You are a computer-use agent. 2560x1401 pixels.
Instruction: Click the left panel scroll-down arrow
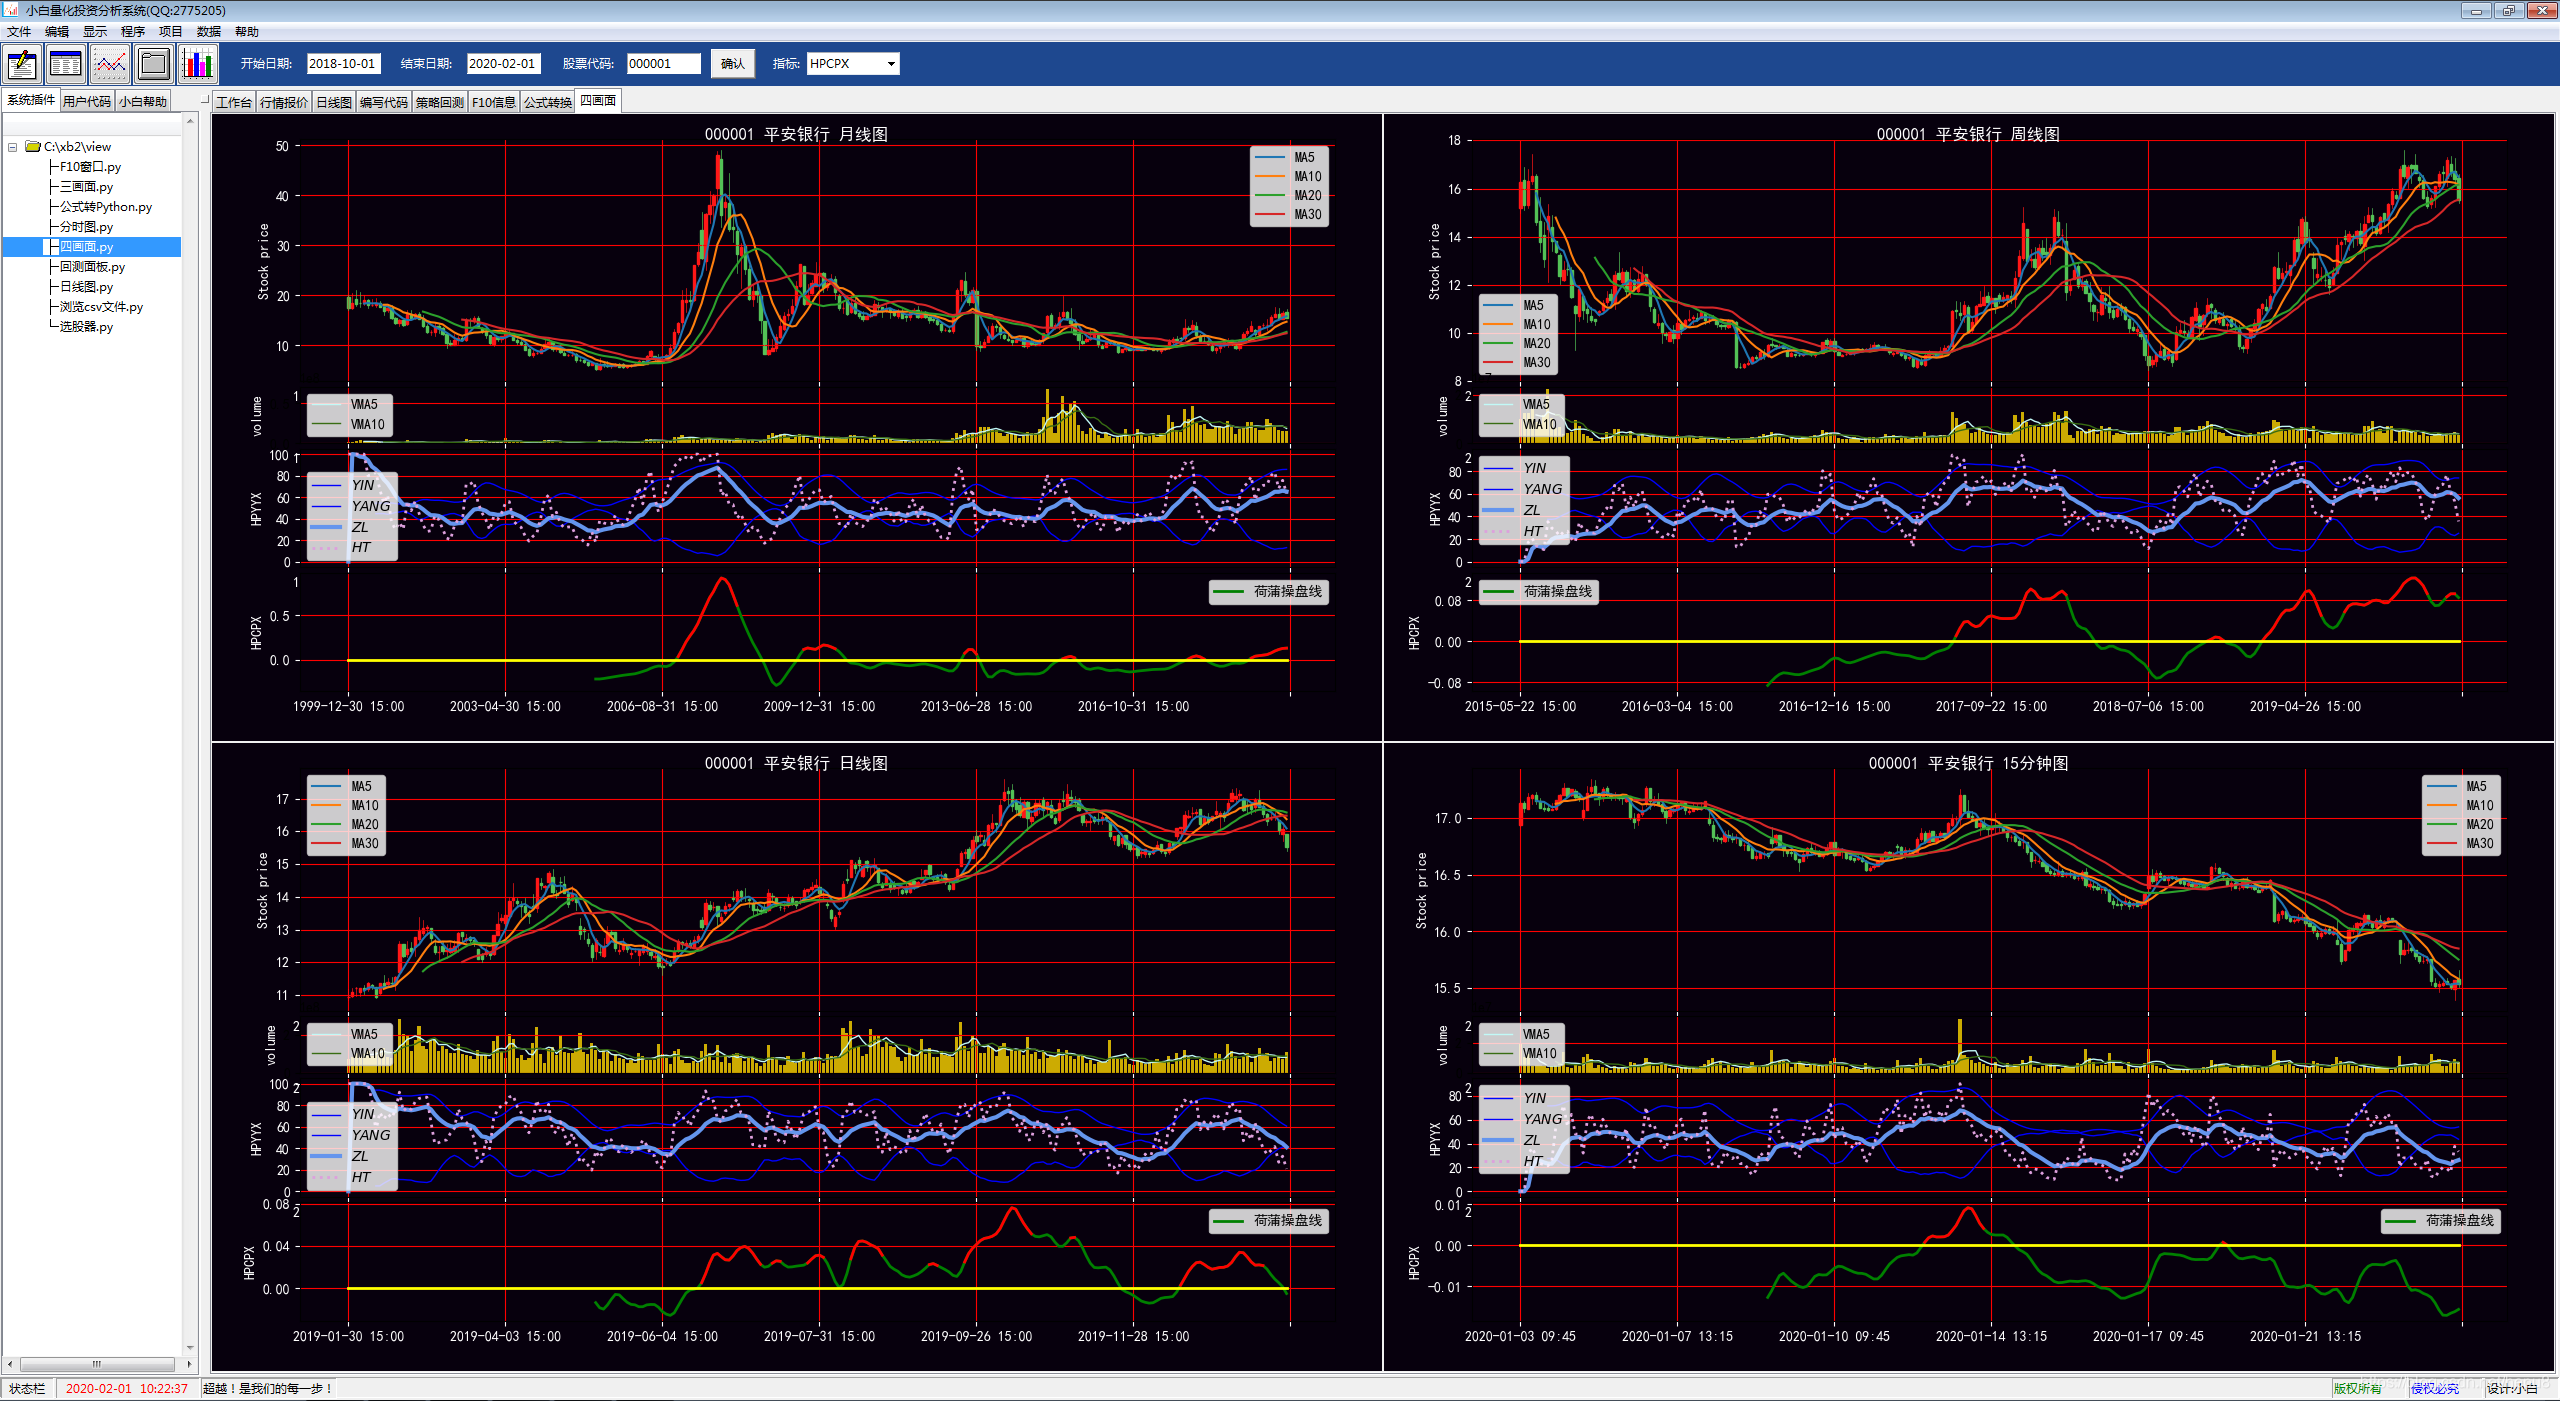pos(190,1347)
